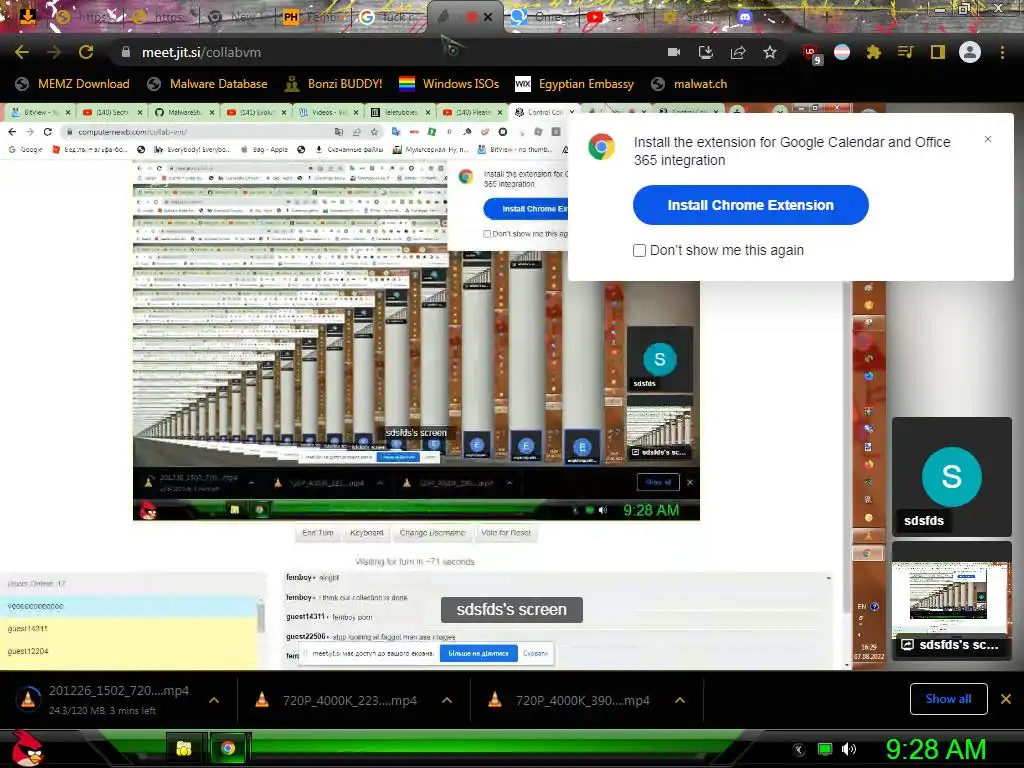
Task: Select the sdsfds's screen thumbnail tile
Action: tap(952, 600)
